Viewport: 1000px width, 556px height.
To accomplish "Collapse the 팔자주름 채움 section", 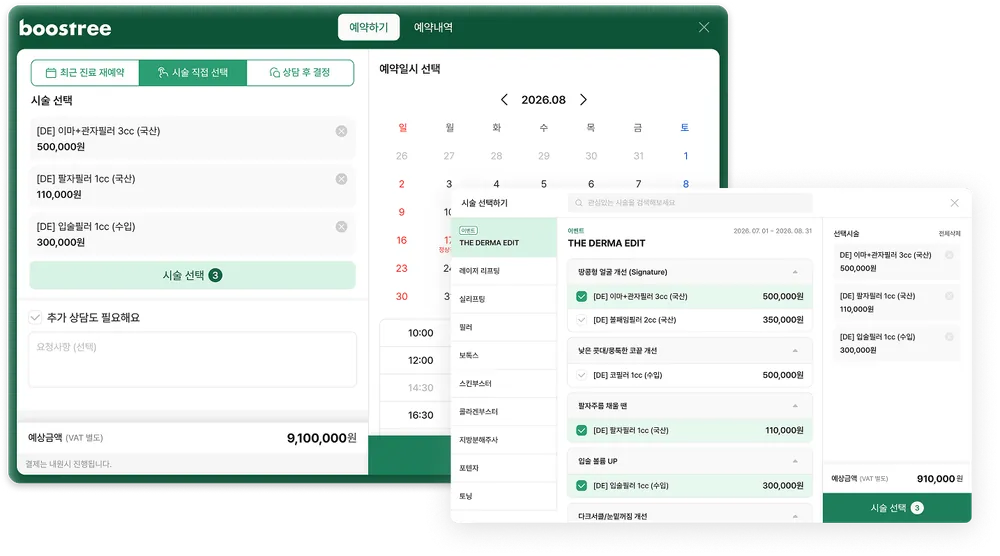I will coord(795,406).
